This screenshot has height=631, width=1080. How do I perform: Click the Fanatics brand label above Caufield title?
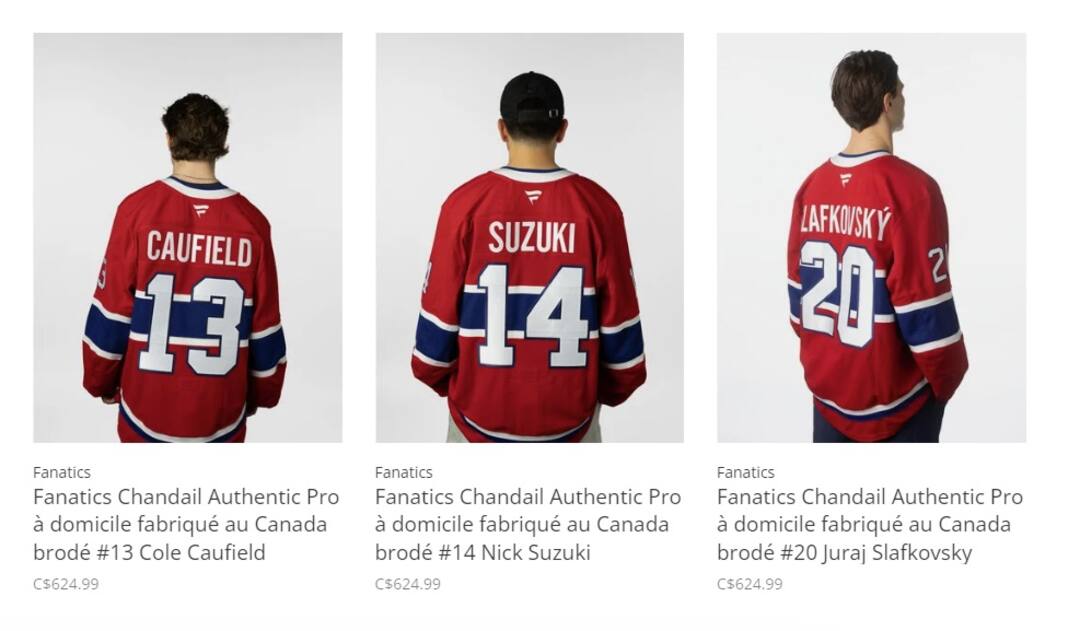[x=62, y=472]
